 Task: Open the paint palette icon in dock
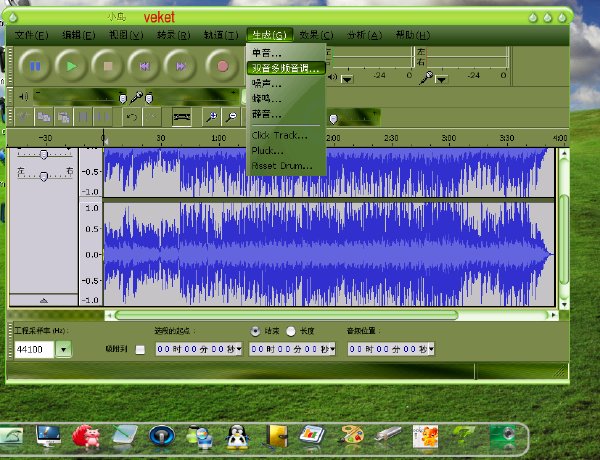point(351,436)
